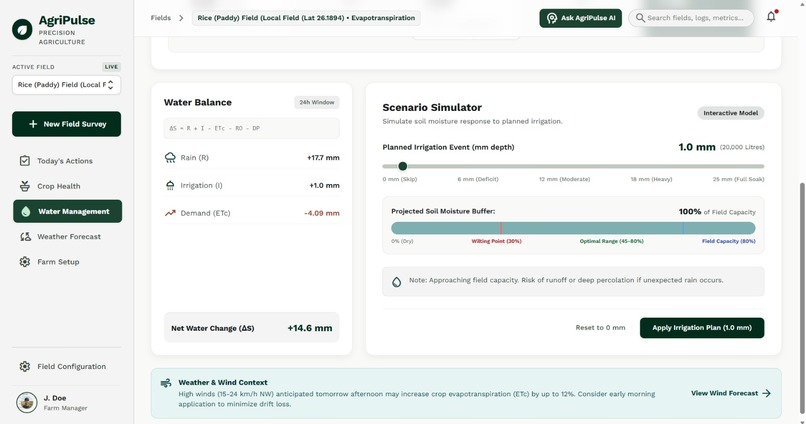The image size is (806, 424).
Task: Open the Crop Health section
Action: 67,186
